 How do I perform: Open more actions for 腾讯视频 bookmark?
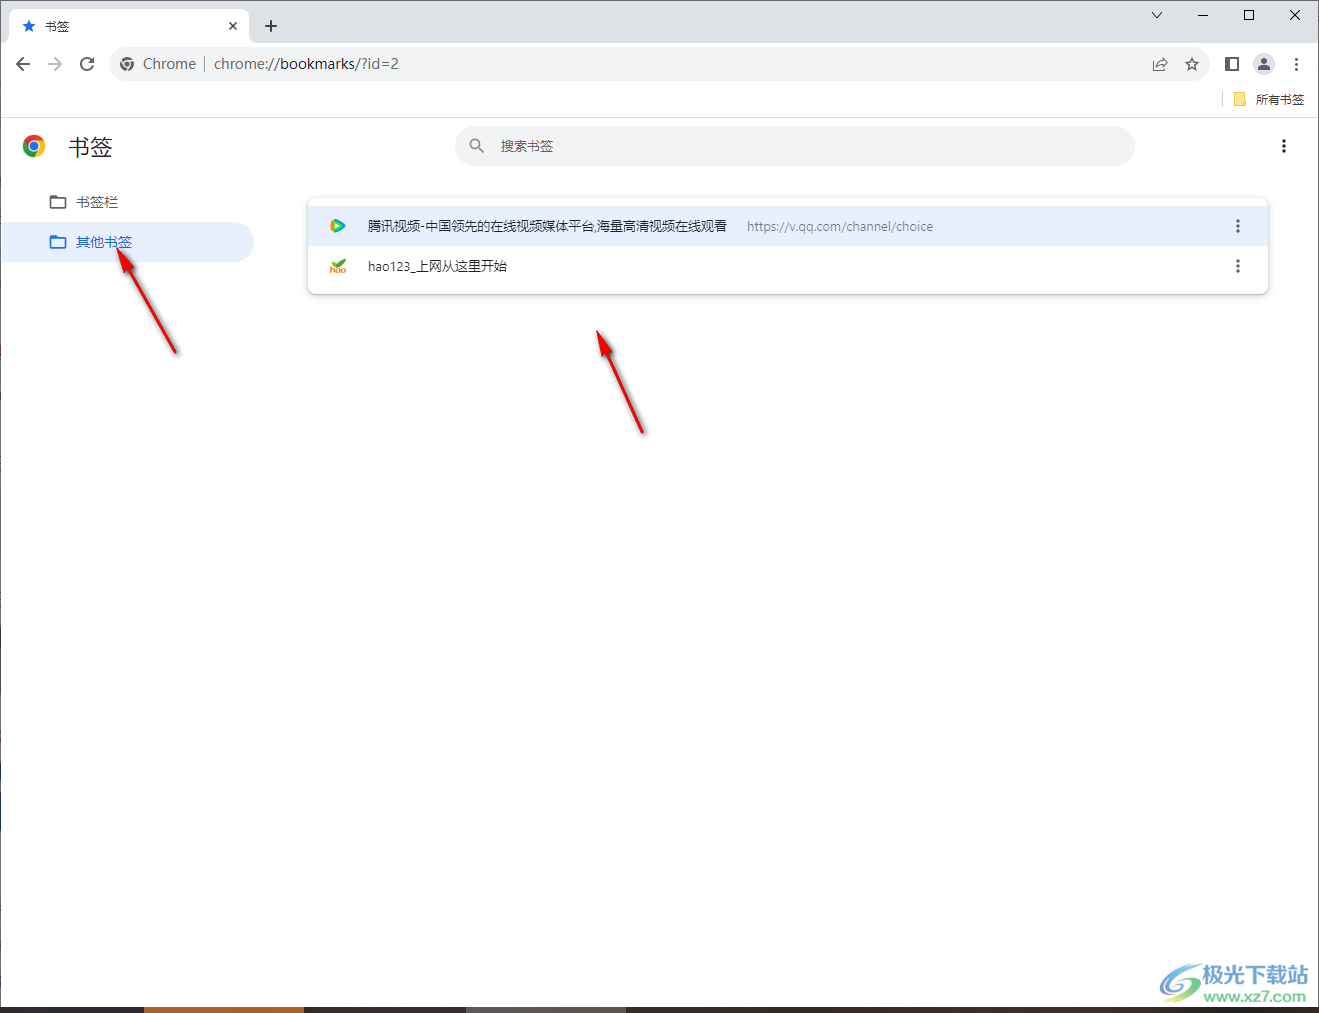(x=1238, y=226)
